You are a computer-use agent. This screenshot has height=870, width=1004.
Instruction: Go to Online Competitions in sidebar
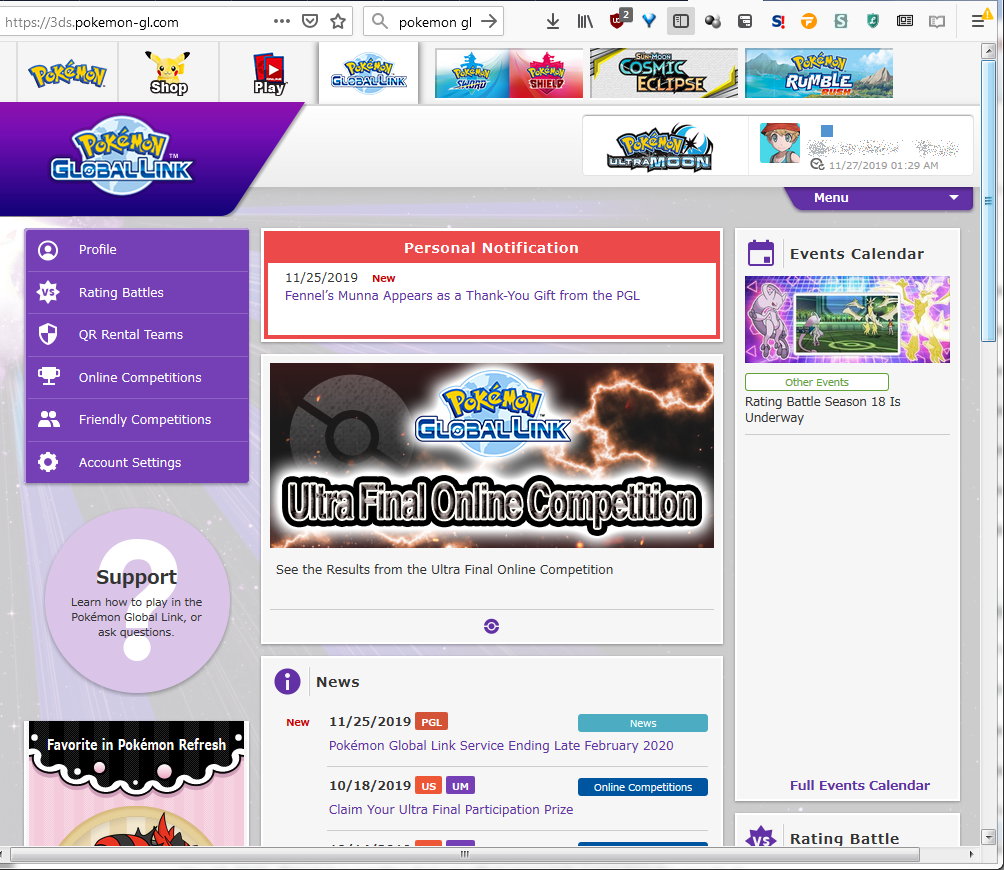[x=137, y=378]
